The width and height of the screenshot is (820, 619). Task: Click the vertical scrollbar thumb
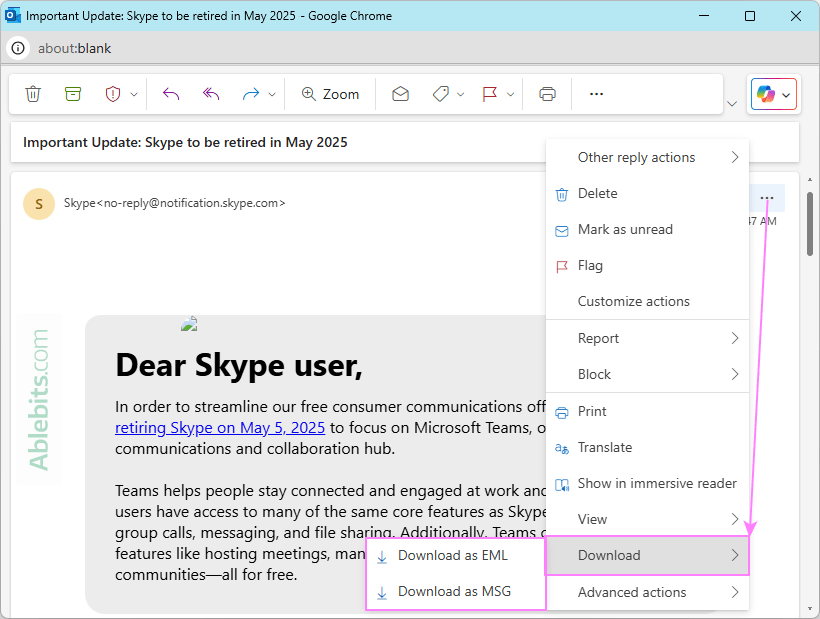coord(810,224)
